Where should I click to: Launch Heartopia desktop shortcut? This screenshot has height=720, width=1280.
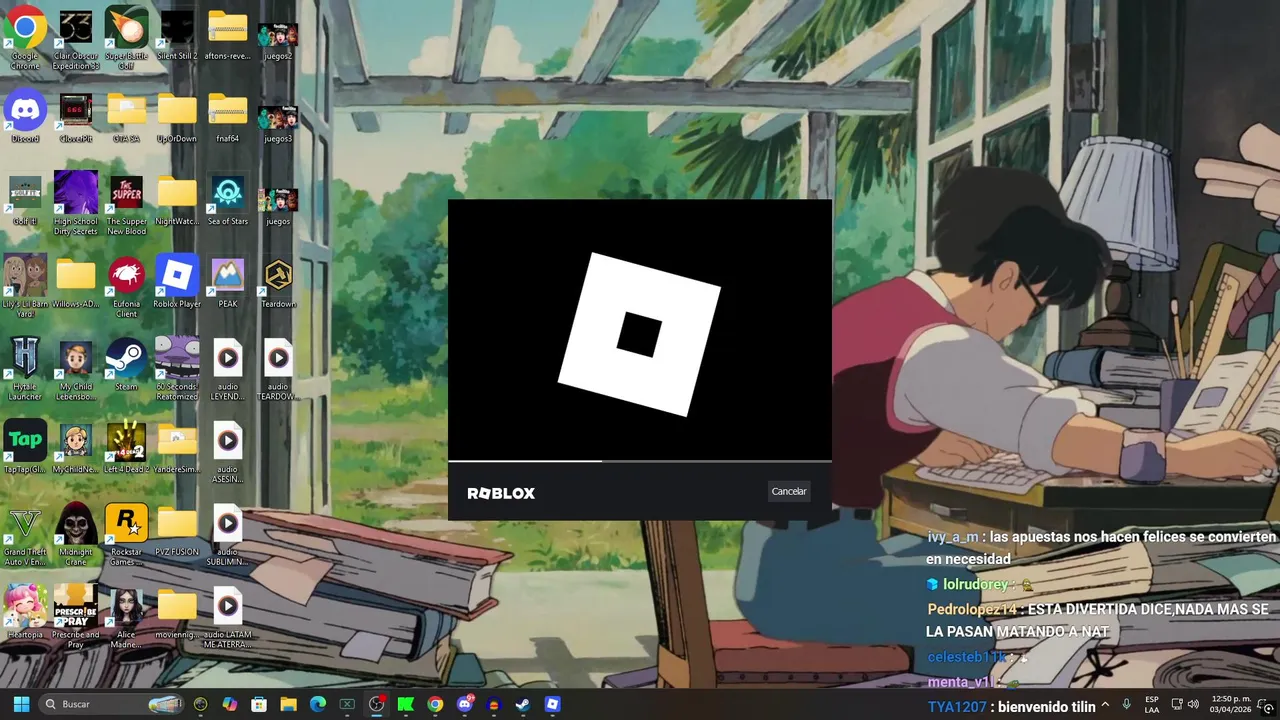pyautogui.click(x=25, y=613)
